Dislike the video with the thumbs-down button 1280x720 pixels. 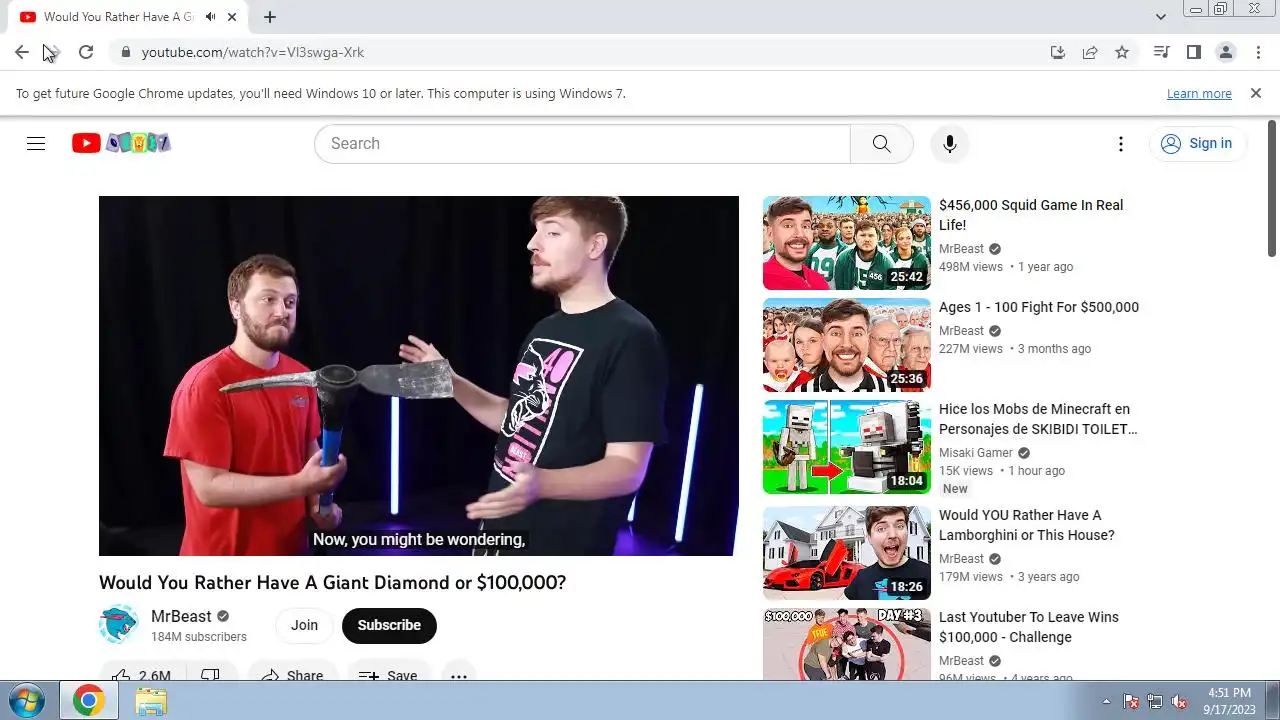[x=212, y=675]
